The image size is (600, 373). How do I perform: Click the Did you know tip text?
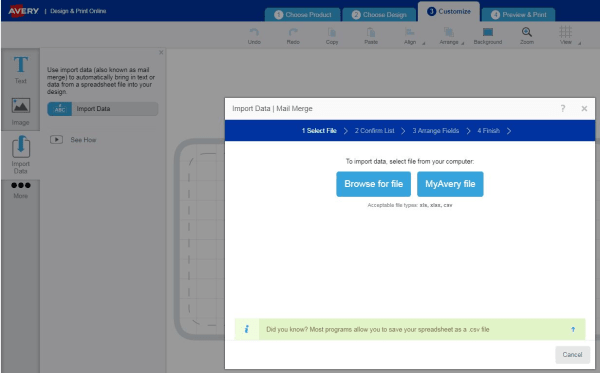378,329
